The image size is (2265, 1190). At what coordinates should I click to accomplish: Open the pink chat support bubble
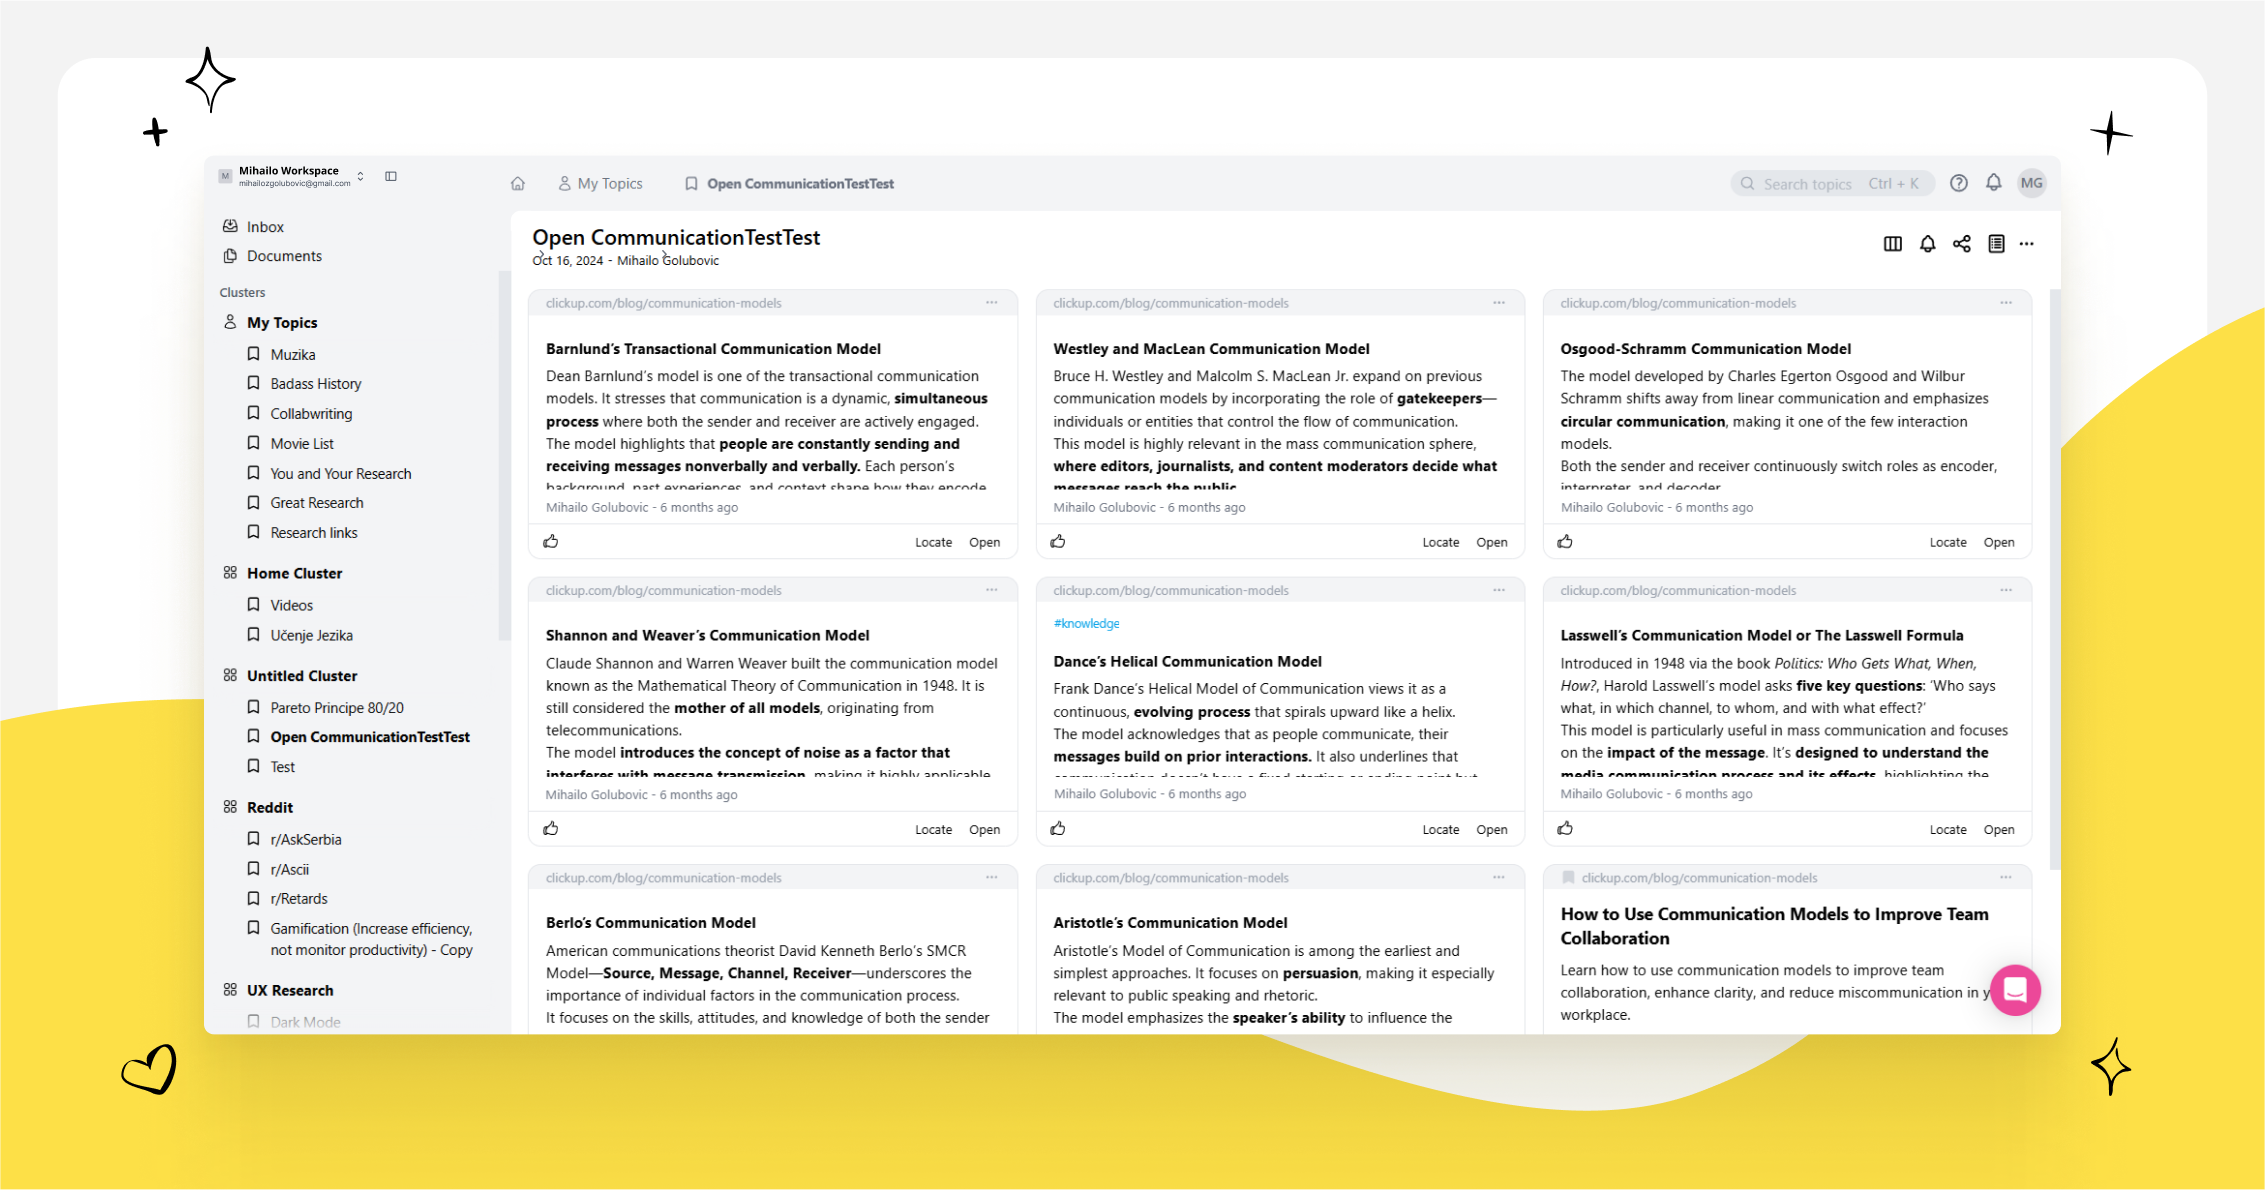coord(2015,990)
